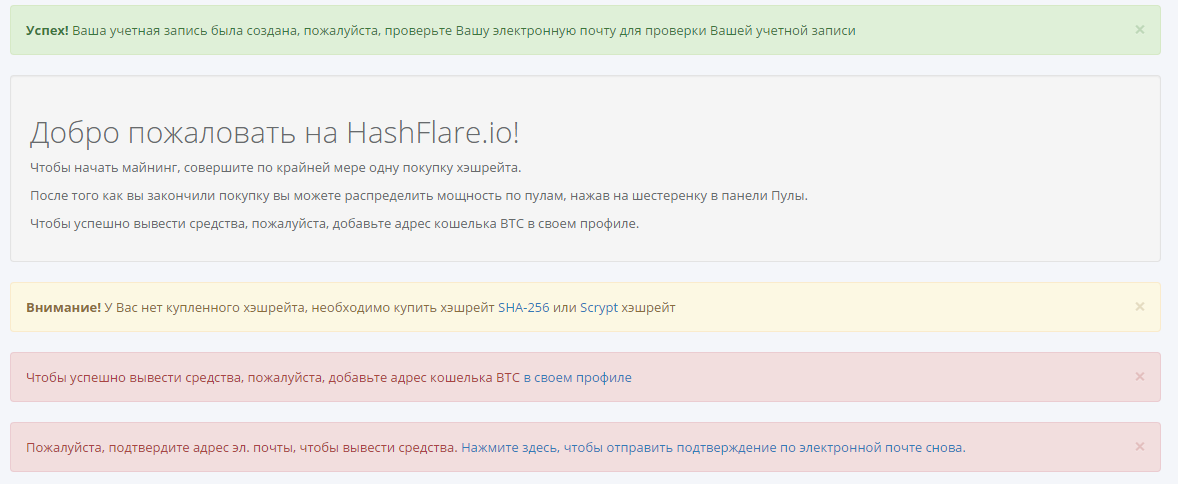Screen dimensions: 1178x484
Task: Dismiss the email confirmation alert
Action: [1140, 446]
